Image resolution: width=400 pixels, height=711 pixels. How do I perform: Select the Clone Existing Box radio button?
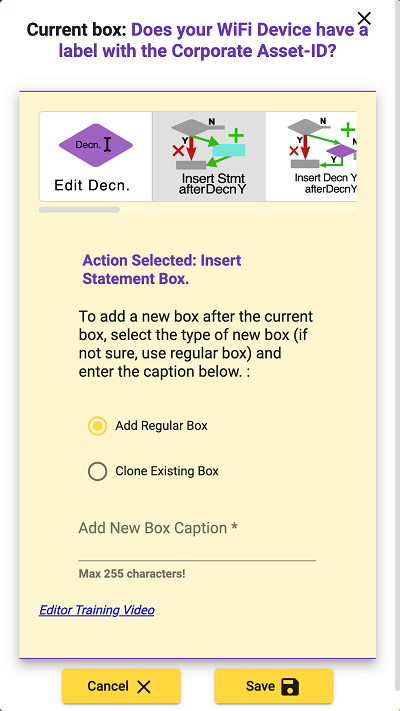point(98,471)
